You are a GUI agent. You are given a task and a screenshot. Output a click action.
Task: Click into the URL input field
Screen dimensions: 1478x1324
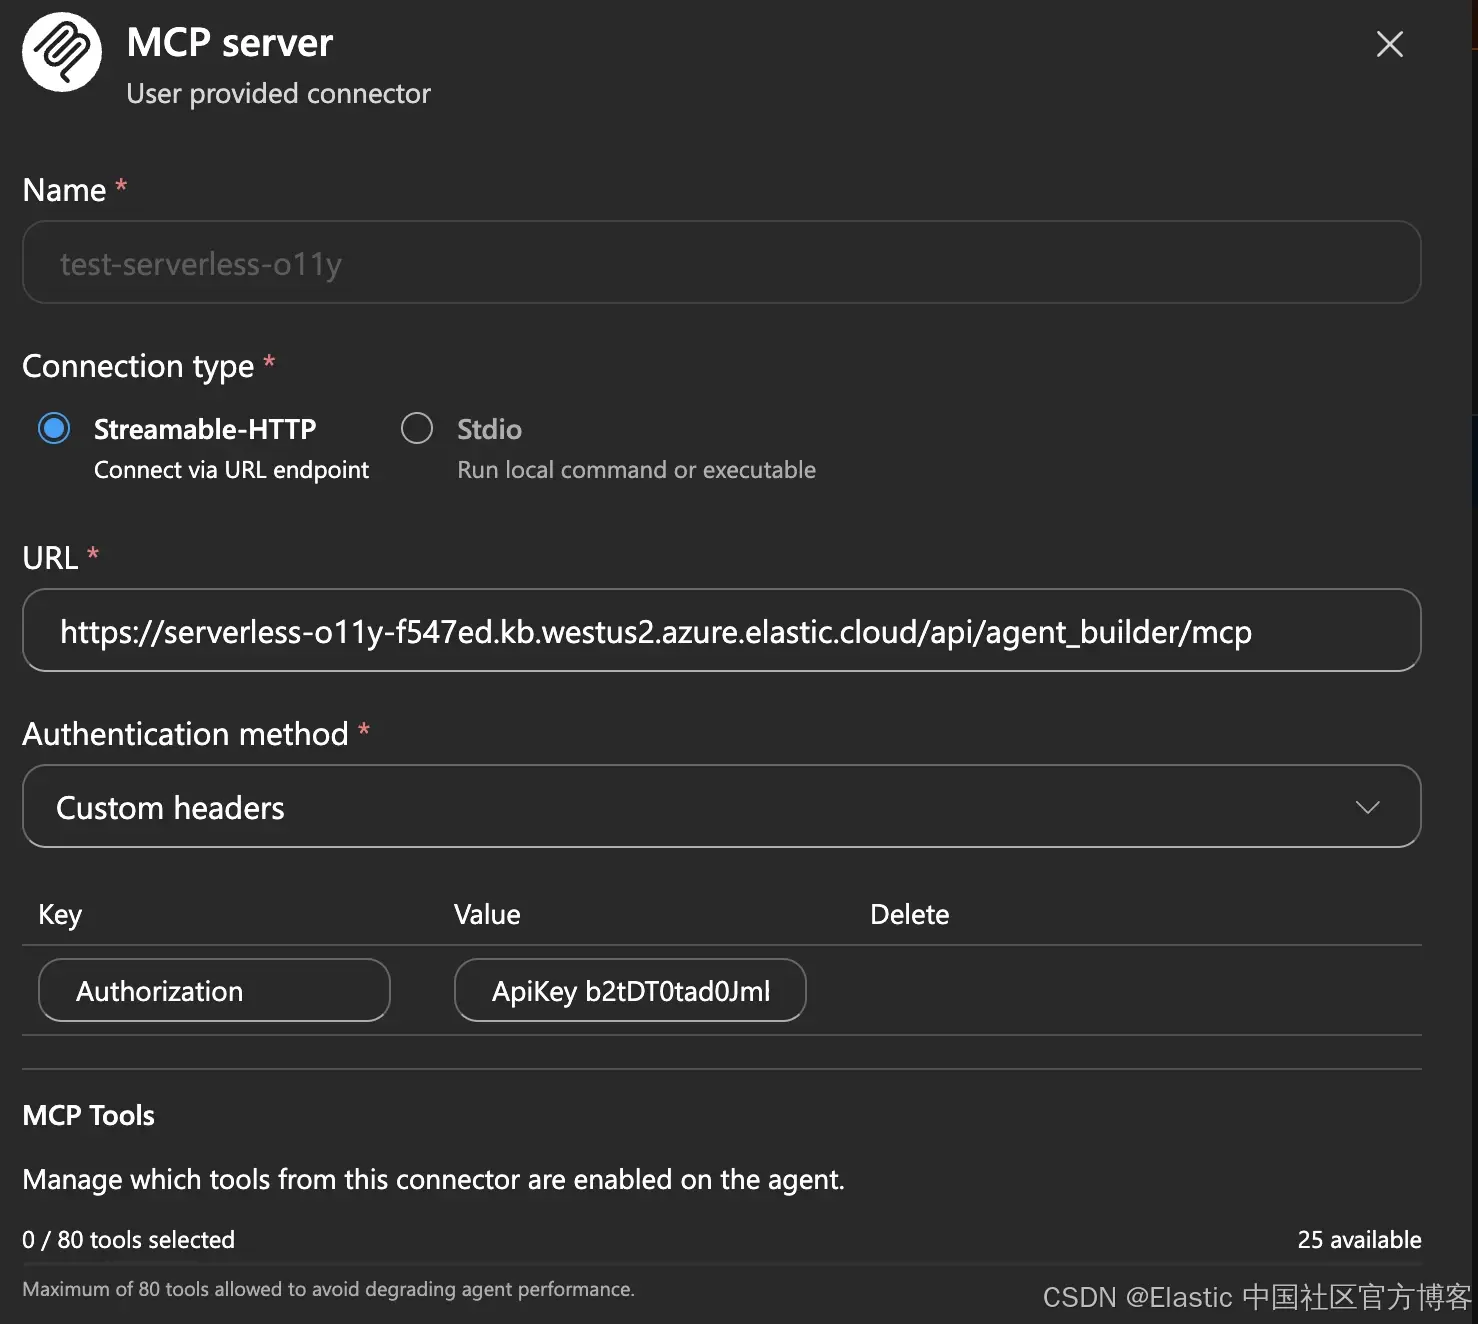pos(721,630)
